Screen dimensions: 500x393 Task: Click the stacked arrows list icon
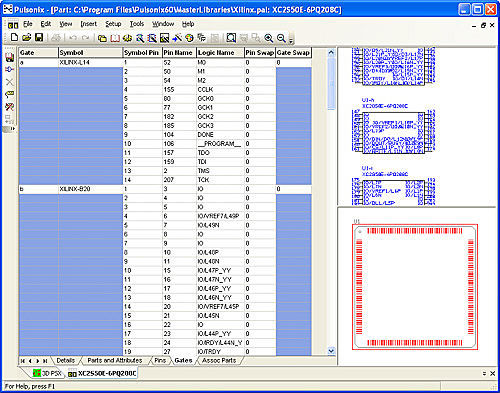coord(202,38)
